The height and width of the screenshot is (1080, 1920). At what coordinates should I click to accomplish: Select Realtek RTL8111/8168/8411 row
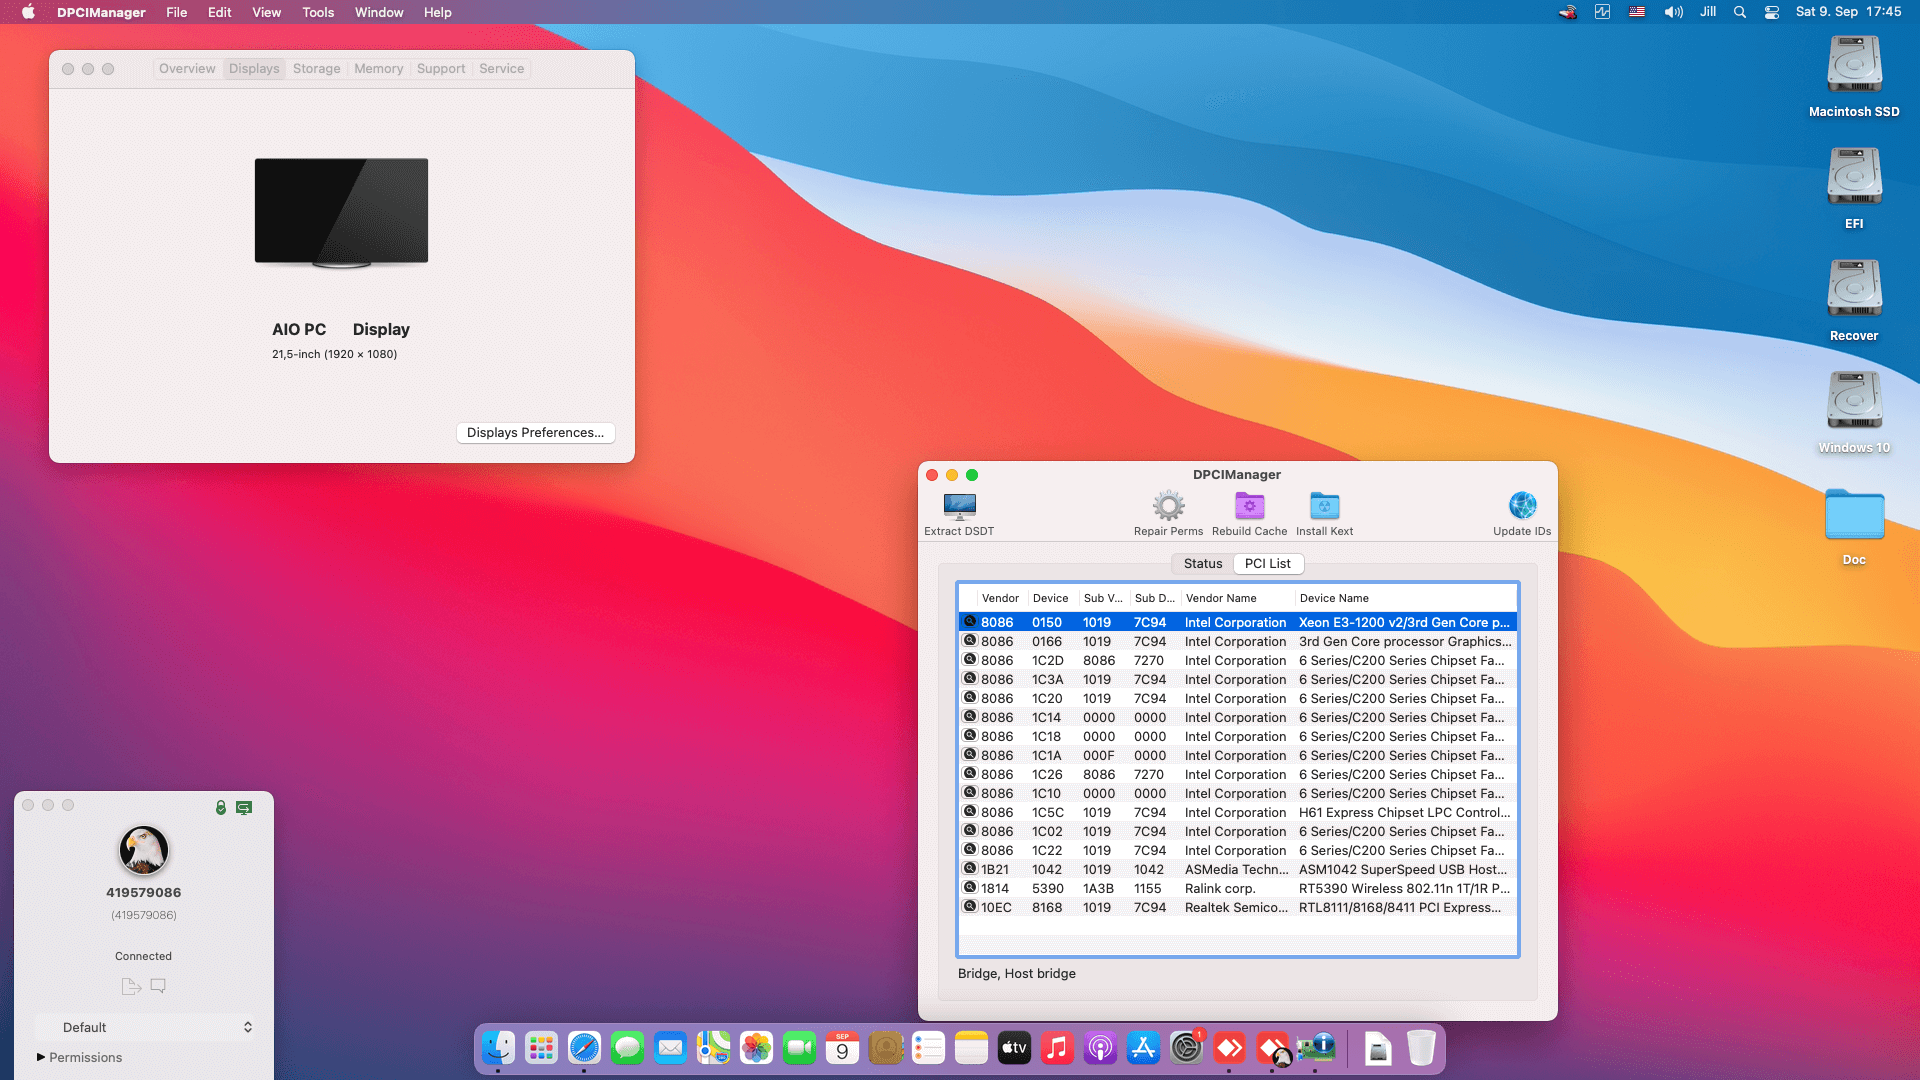[x=1238, y=908]
